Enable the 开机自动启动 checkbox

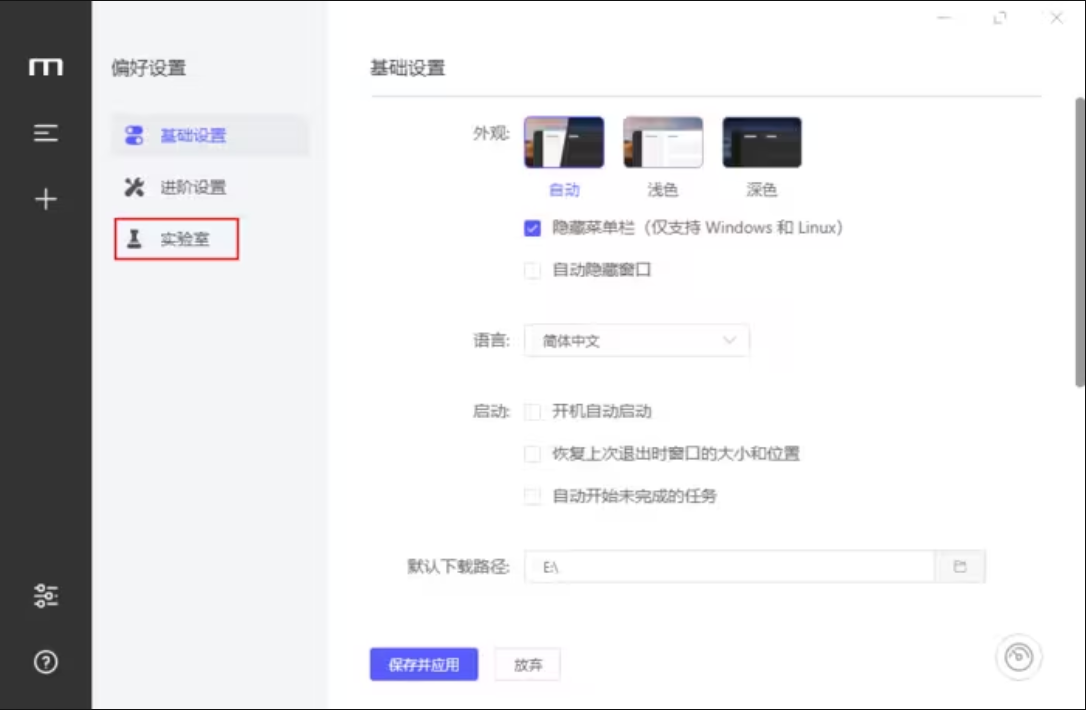point(532,411)
